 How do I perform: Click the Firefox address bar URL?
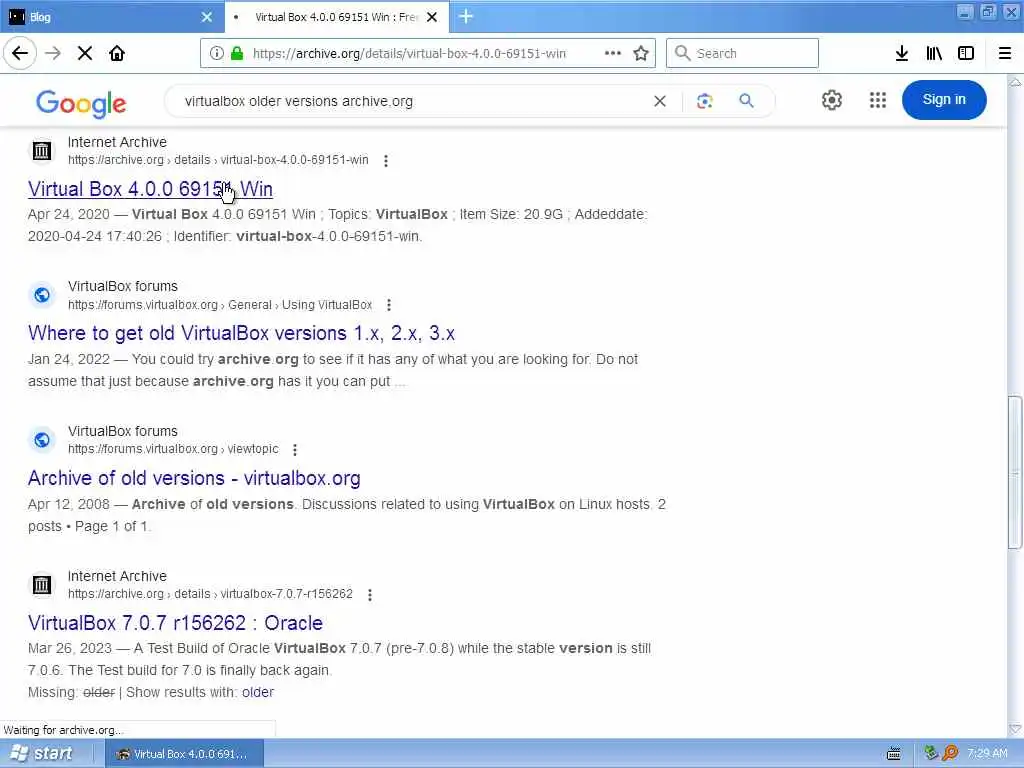(409, 54)
